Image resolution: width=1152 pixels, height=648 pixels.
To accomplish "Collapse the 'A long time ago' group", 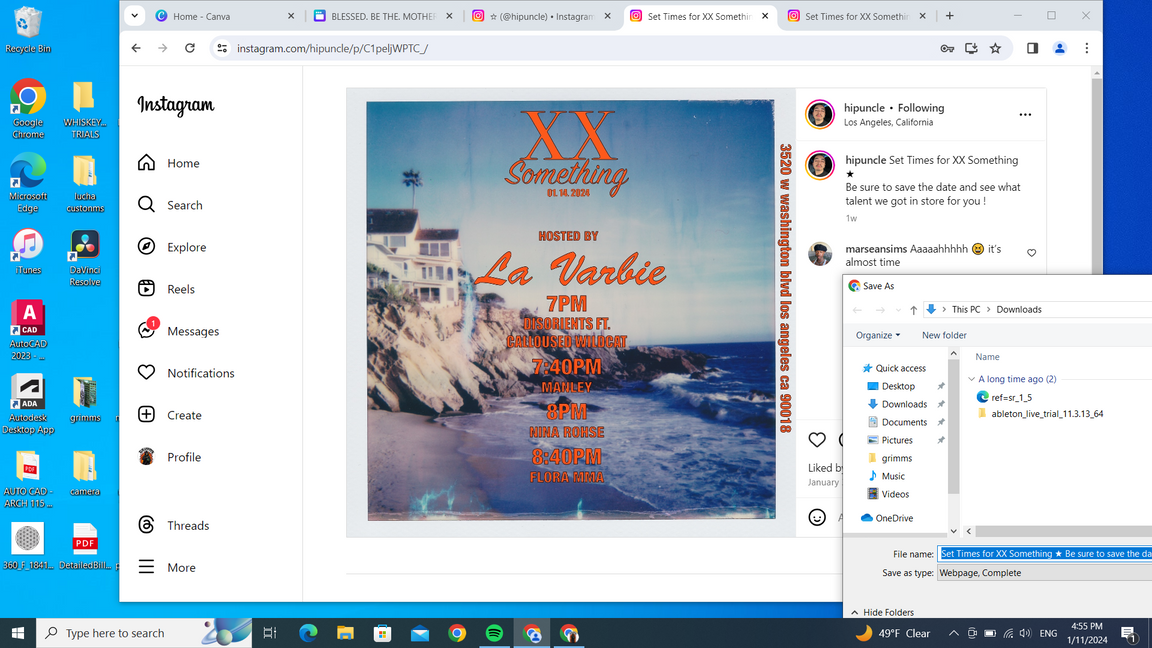I will pyautogui.click(x=971, y=379).
